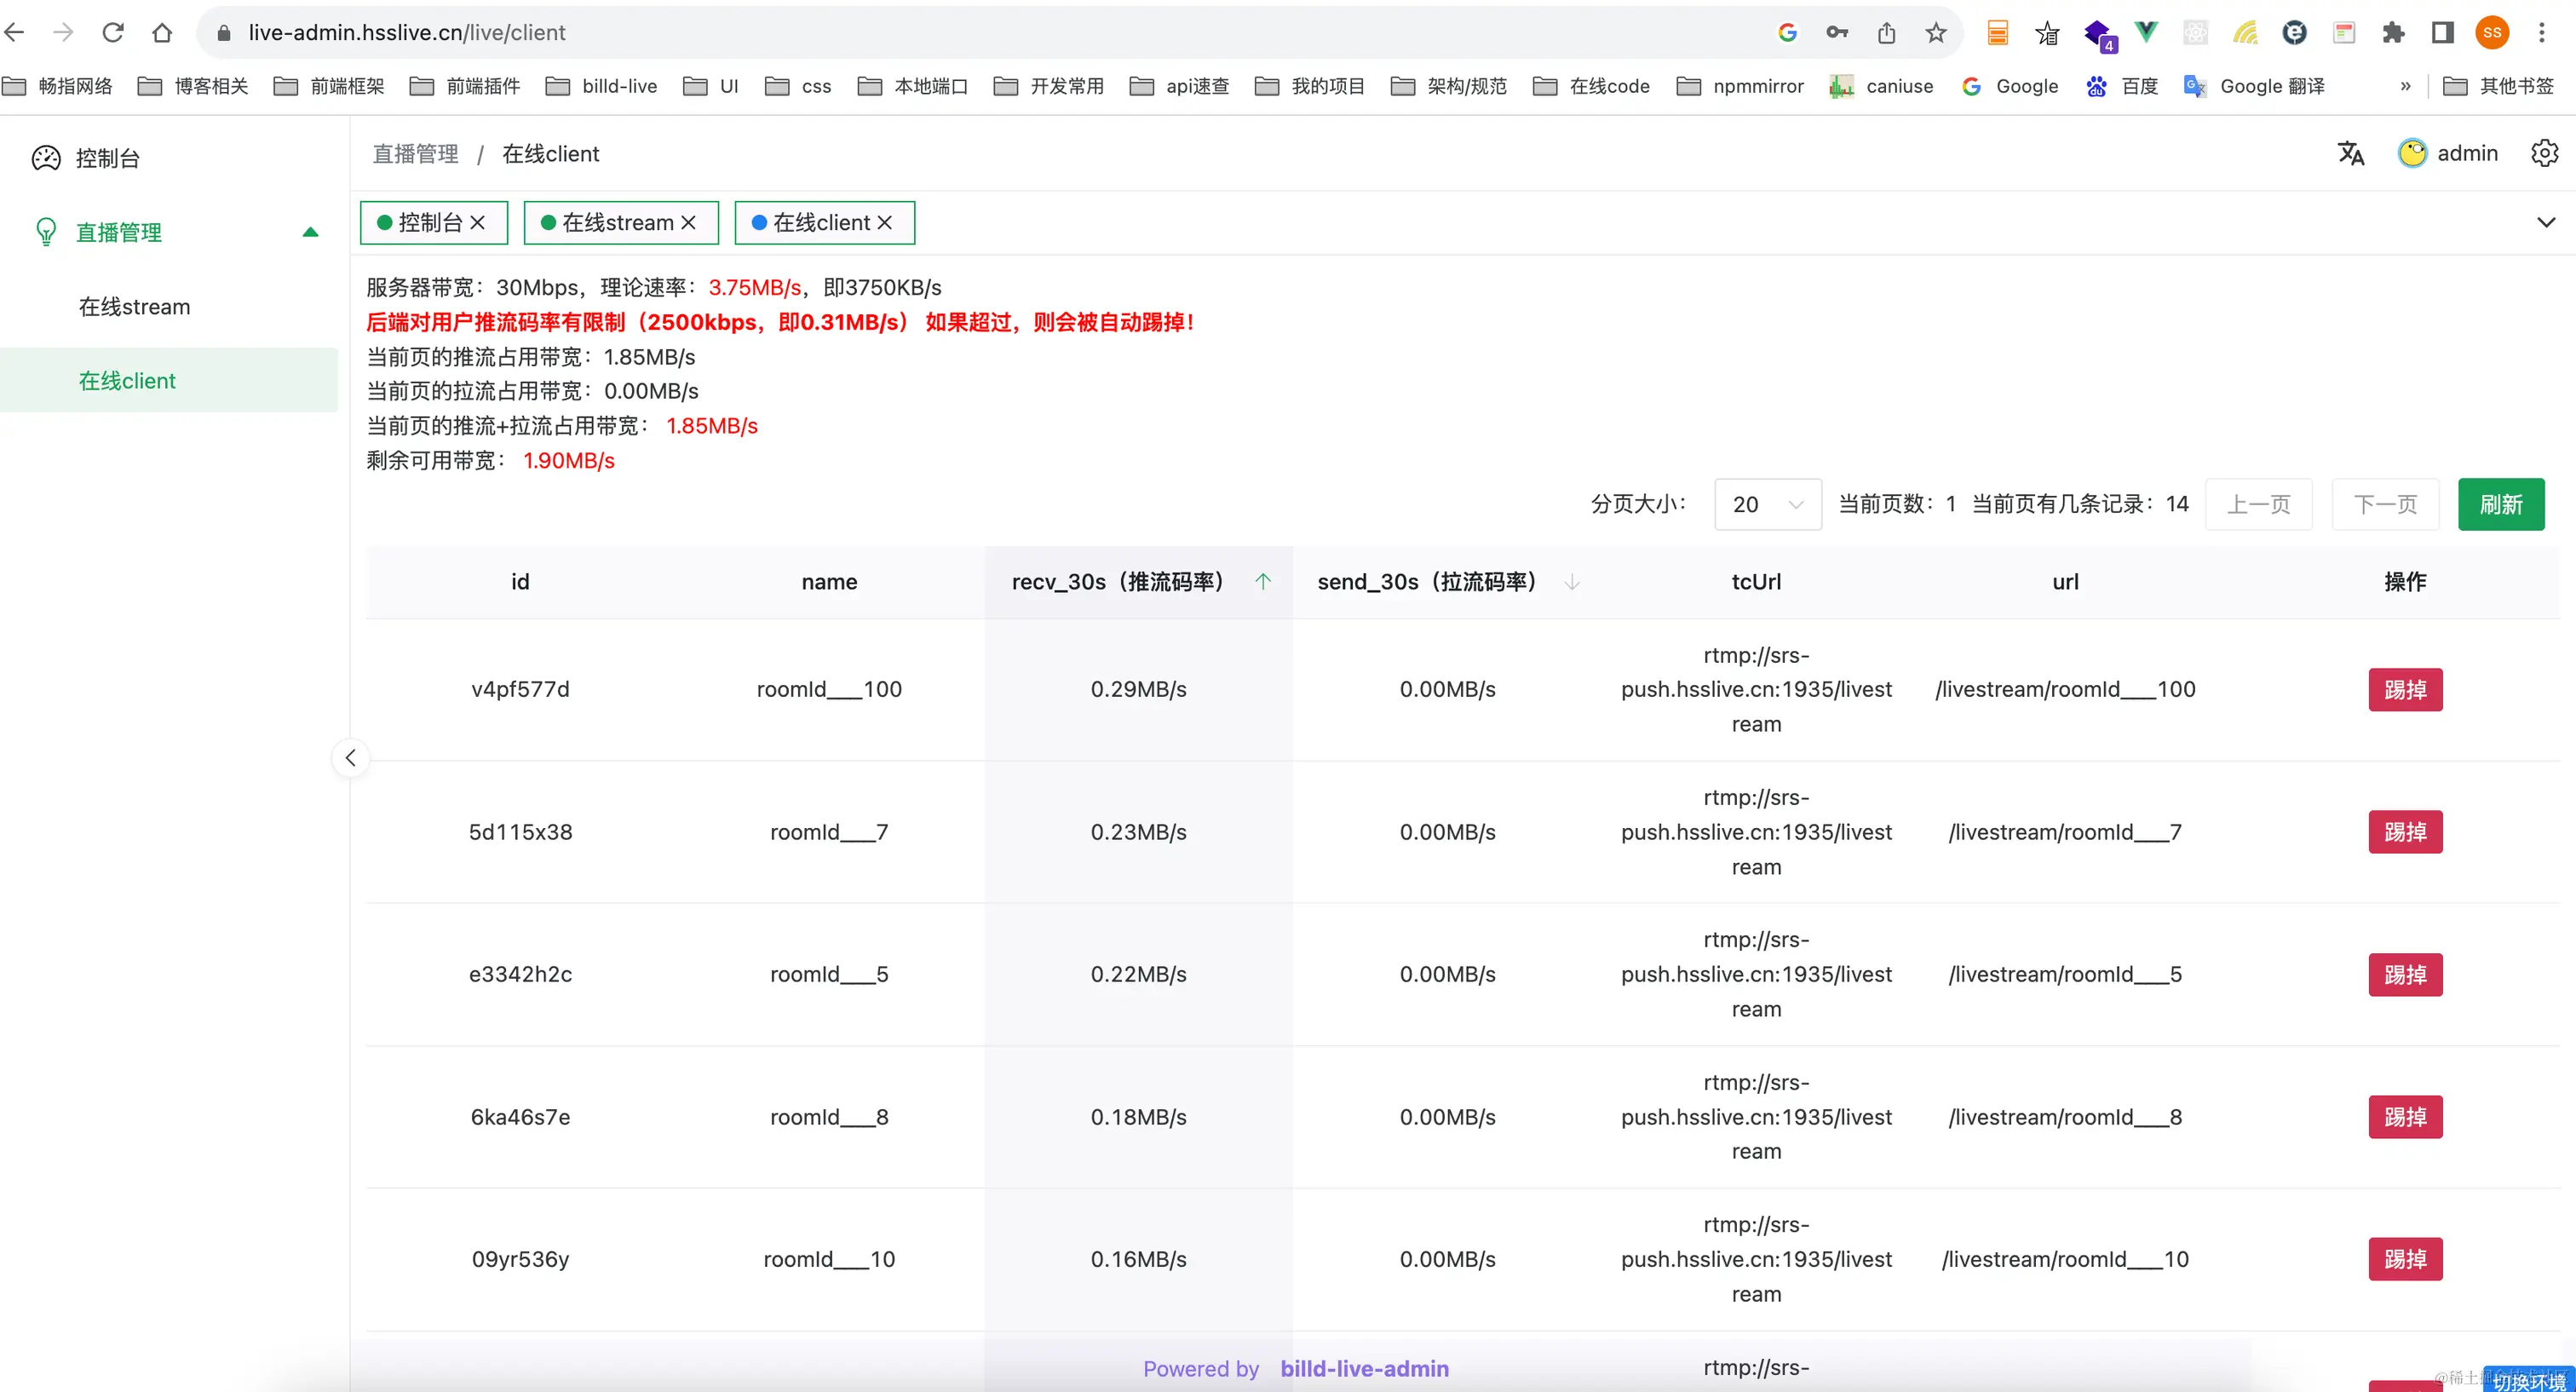Click the 下一页 button
The image size is (2576, 1392).
coord(2385,504)
